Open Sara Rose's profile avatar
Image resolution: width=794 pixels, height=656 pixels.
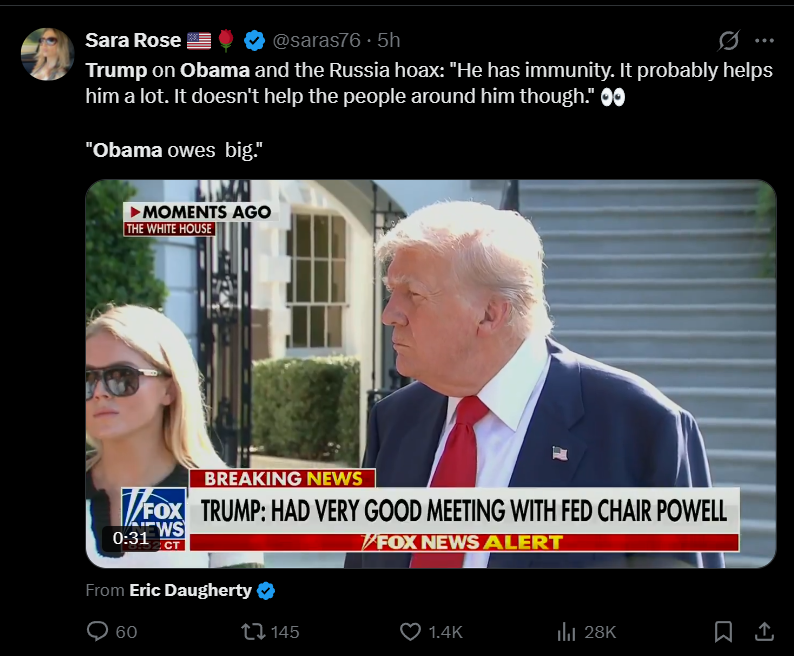pos(48,54)
